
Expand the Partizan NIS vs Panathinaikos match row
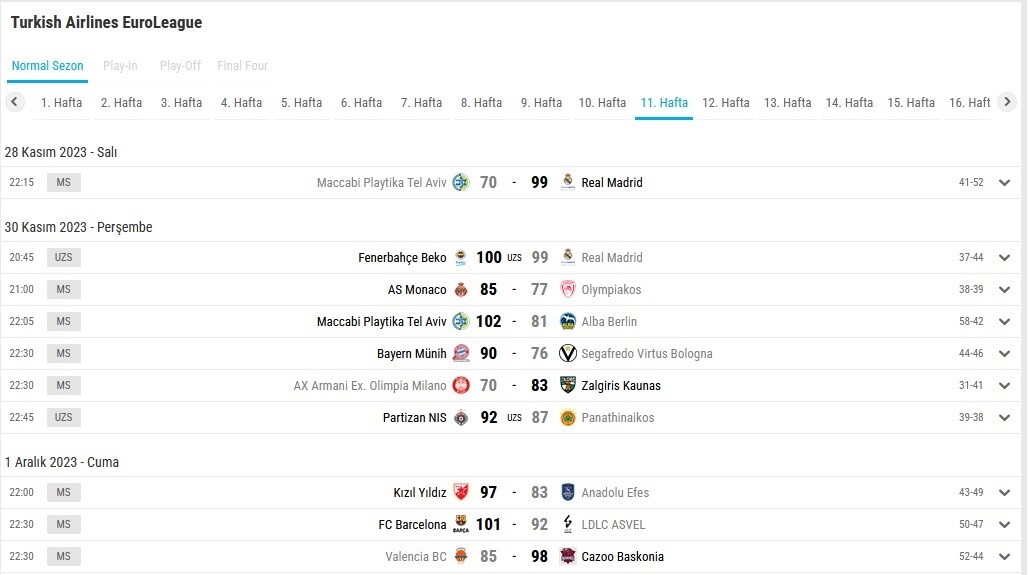tap(1004, 418)
